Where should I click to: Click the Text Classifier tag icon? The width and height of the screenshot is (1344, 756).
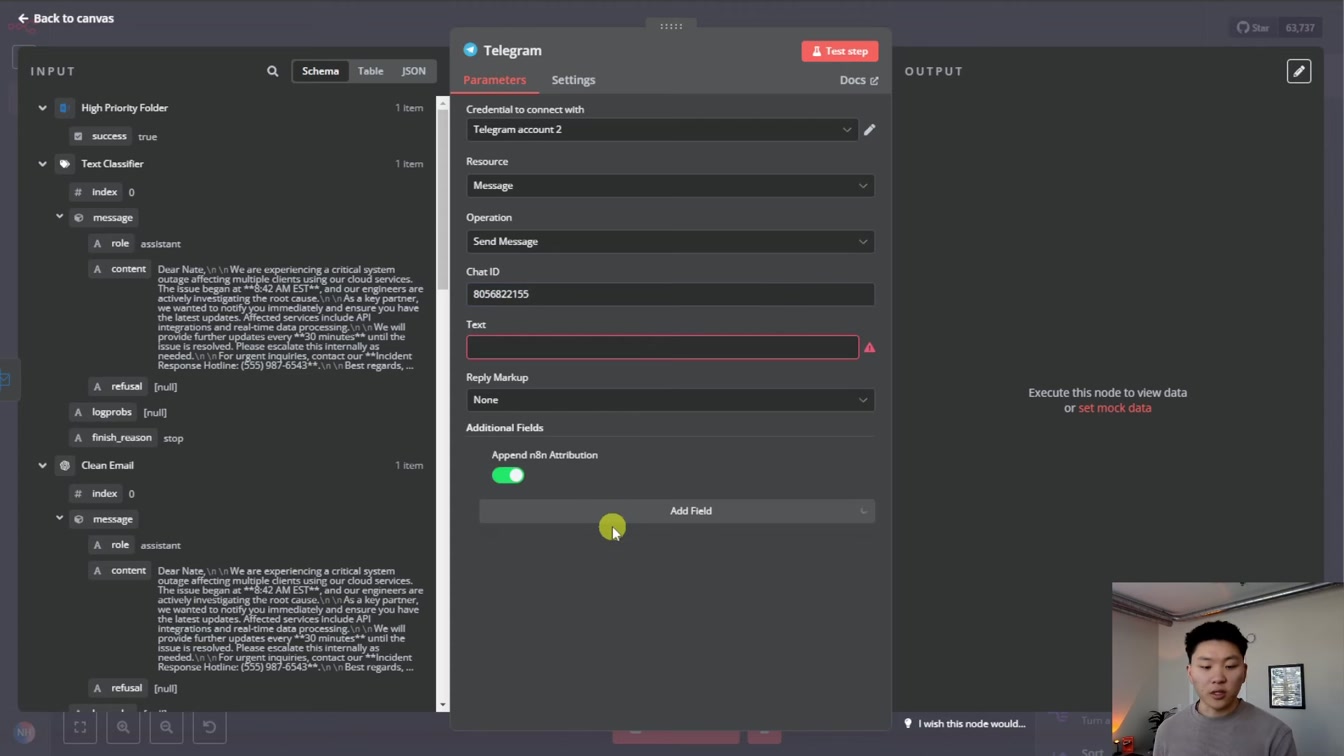point(64,164)
